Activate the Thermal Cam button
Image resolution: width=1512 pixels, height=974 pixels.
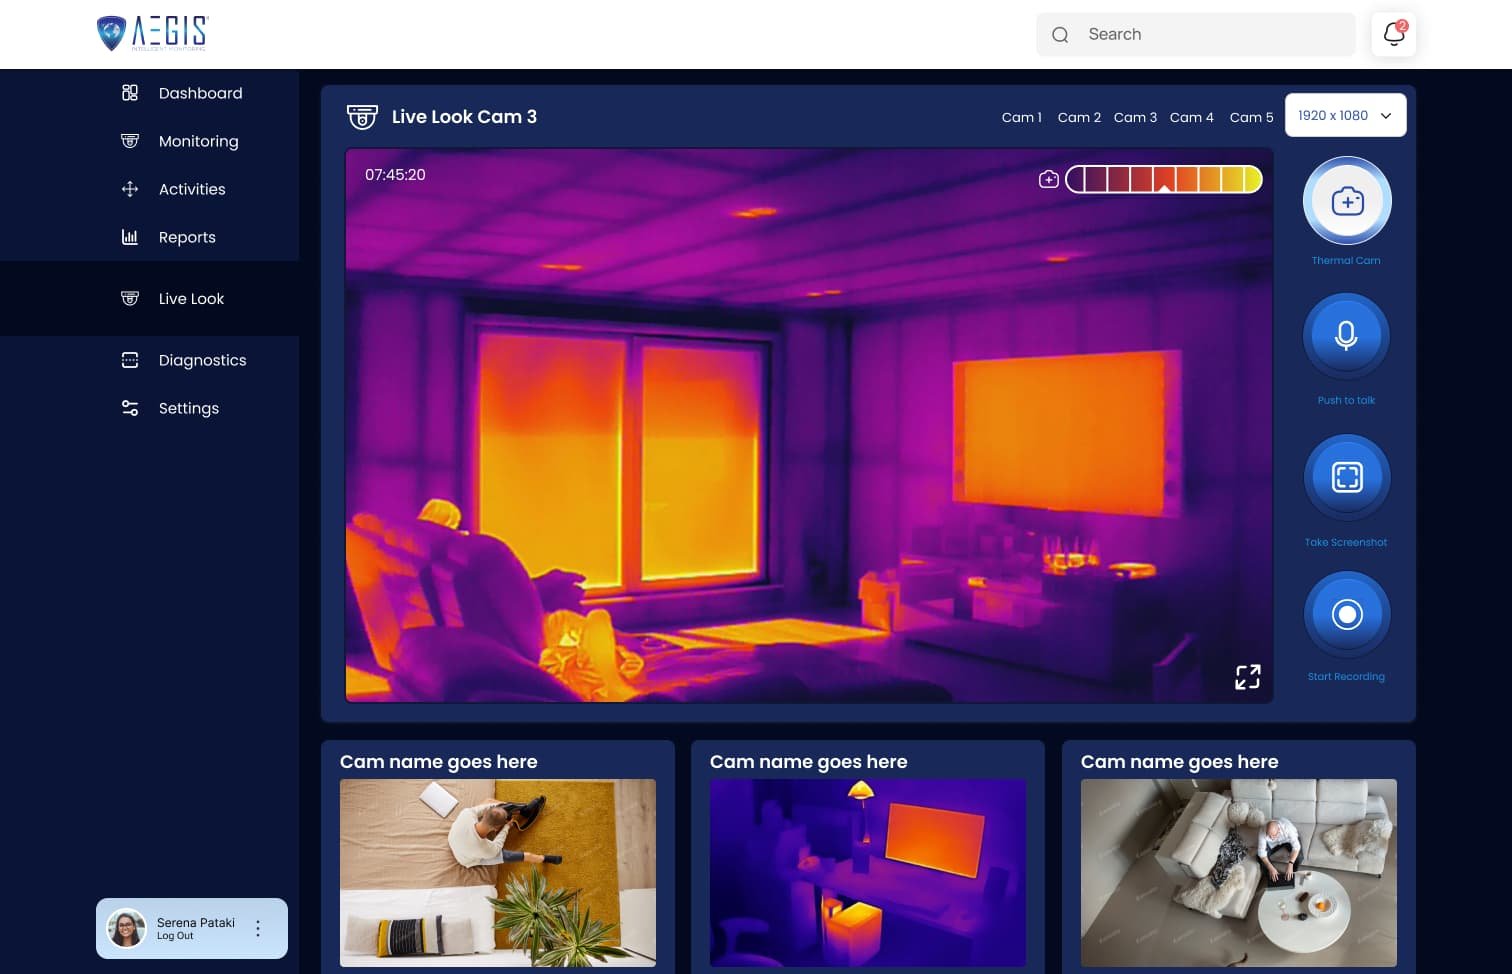point(1346,201)
